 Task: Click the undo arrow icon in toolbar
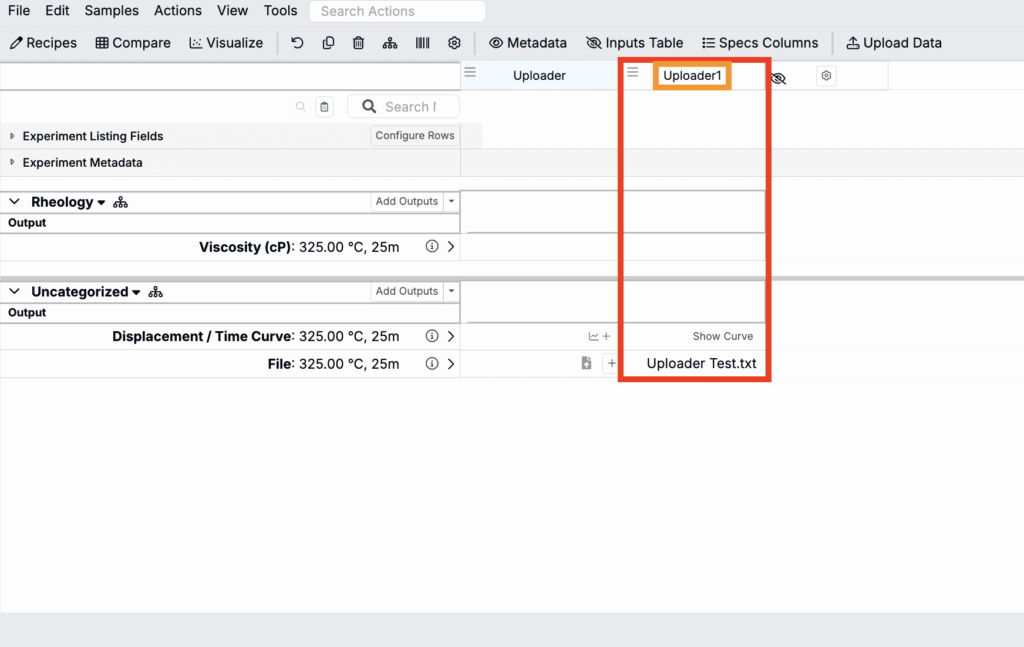[297, 43]
